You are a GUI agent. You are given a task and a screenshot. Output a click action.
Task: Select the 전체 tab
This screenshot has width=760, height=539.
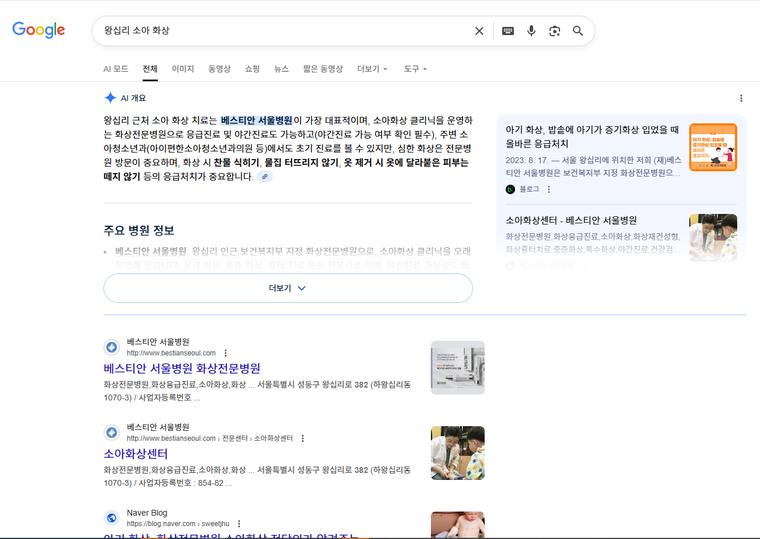pyautogui.click(x=150, y=69)
